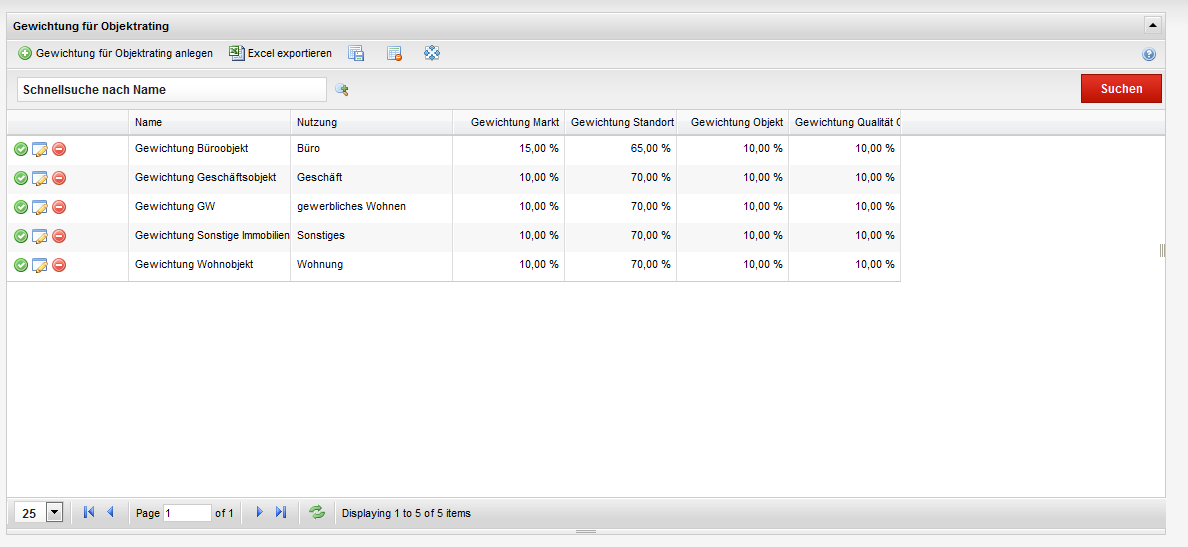Screen dimensions: 1188x547
Task: Click the red Suchen button
Action: click(x=1121, y=89)
